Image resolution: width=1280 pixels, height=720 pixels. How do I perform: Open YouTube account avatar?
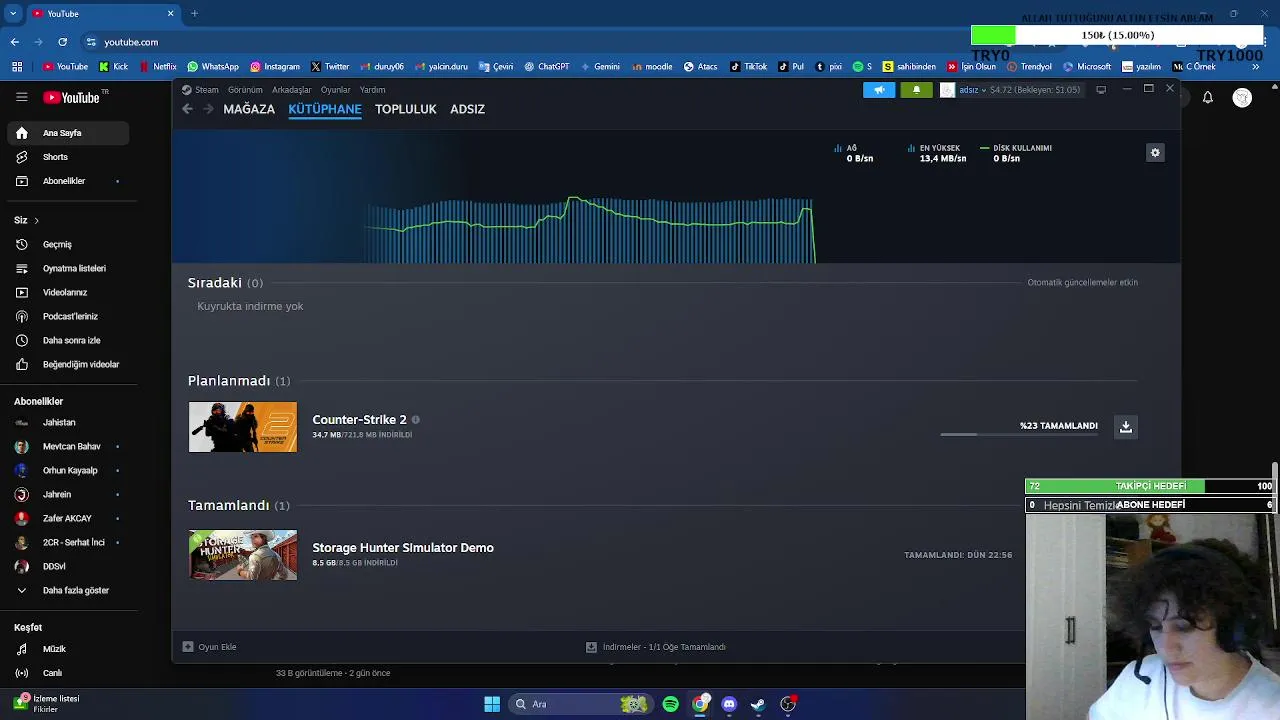1242,97
